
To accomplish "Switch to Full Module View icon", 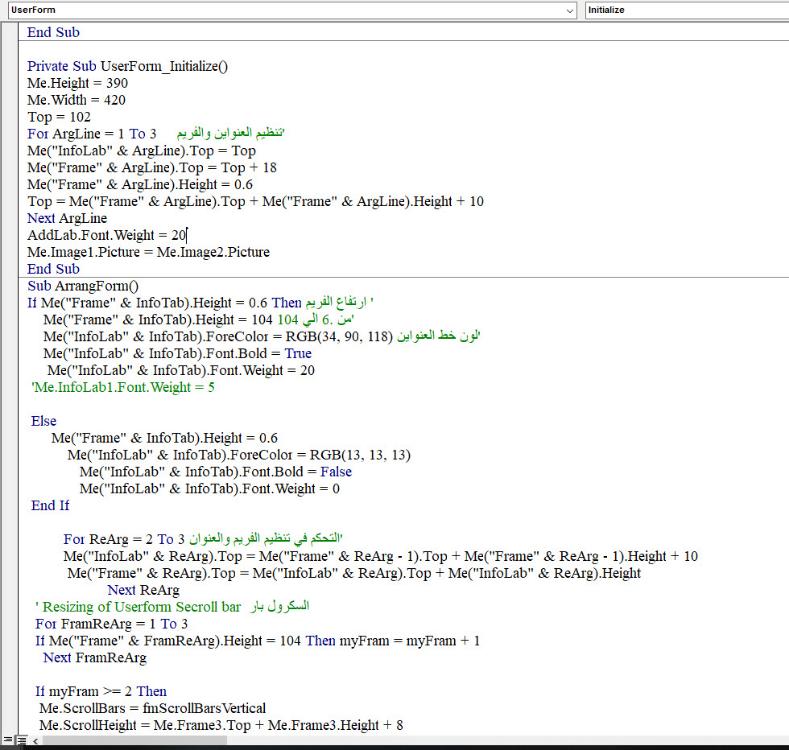I will click(19, 741).
